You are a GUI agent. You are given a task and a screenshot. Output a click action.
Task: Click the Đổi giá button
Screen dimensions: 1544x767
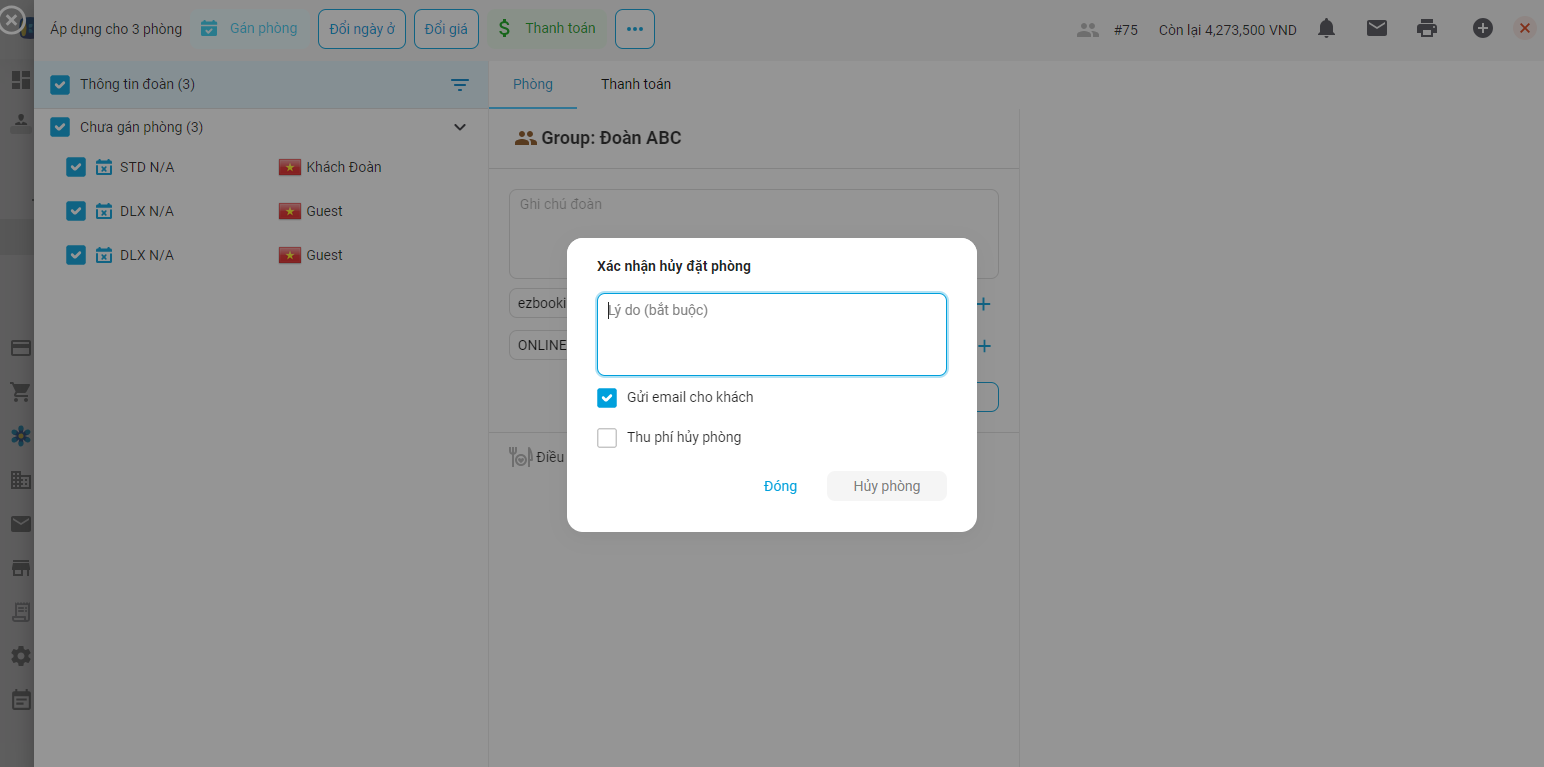click(446, 29)
